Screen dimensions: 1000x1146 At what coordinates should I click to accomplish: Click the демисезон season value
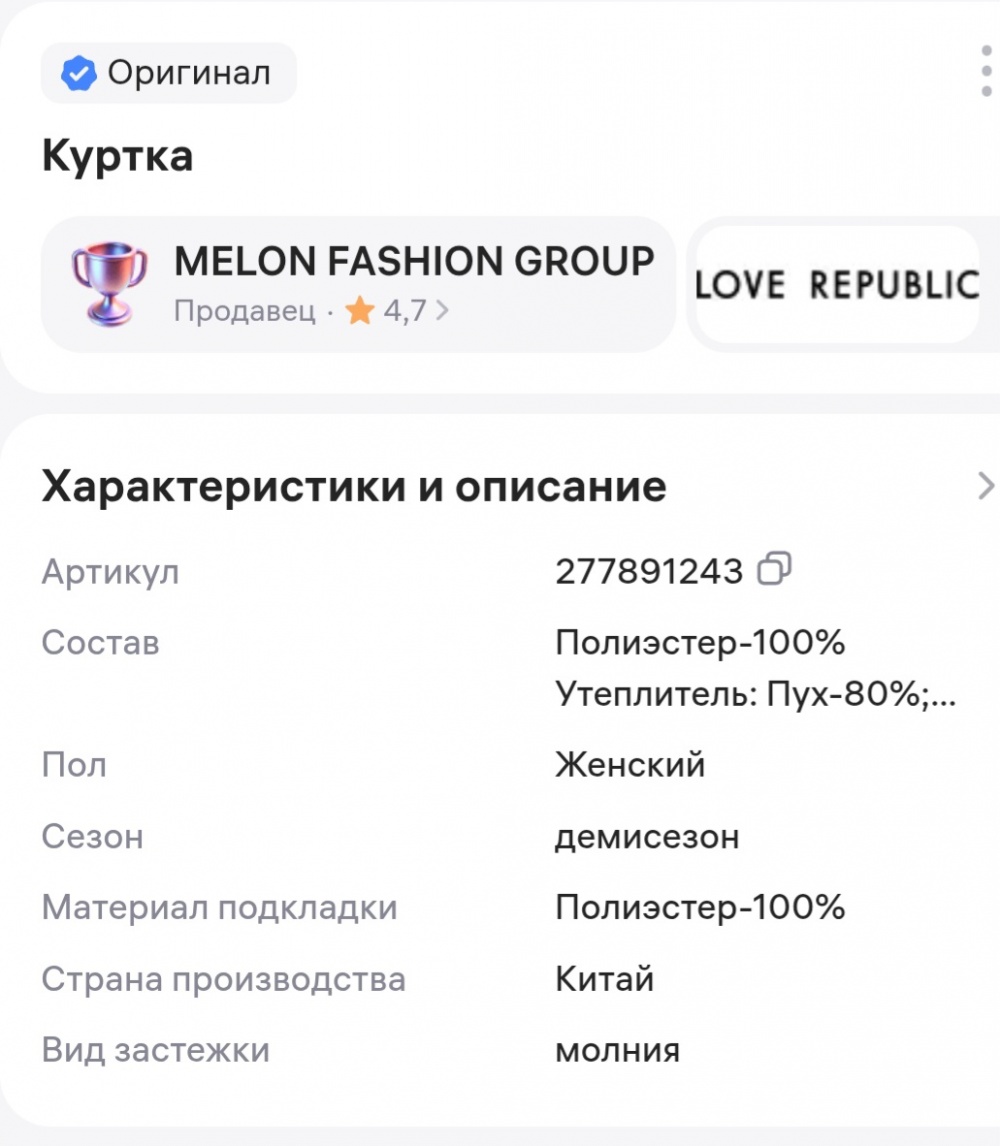pos(647,836)
